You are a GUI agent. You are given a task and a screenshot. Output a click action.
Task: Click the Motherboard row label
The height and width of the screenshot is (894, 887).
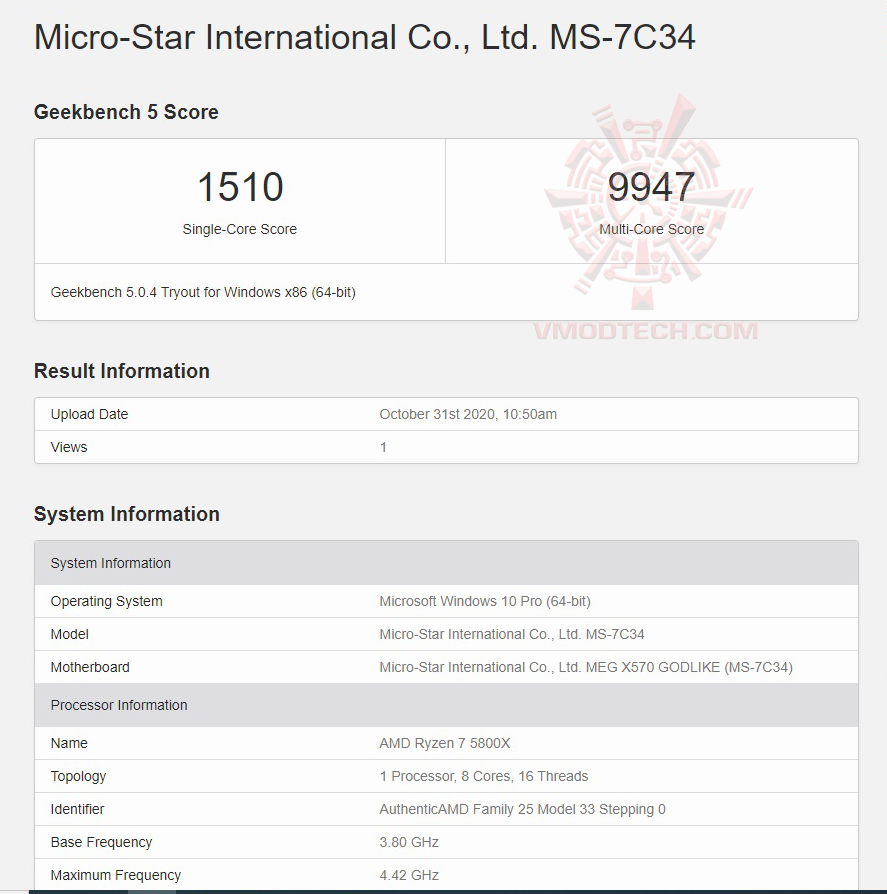(90, 668)
